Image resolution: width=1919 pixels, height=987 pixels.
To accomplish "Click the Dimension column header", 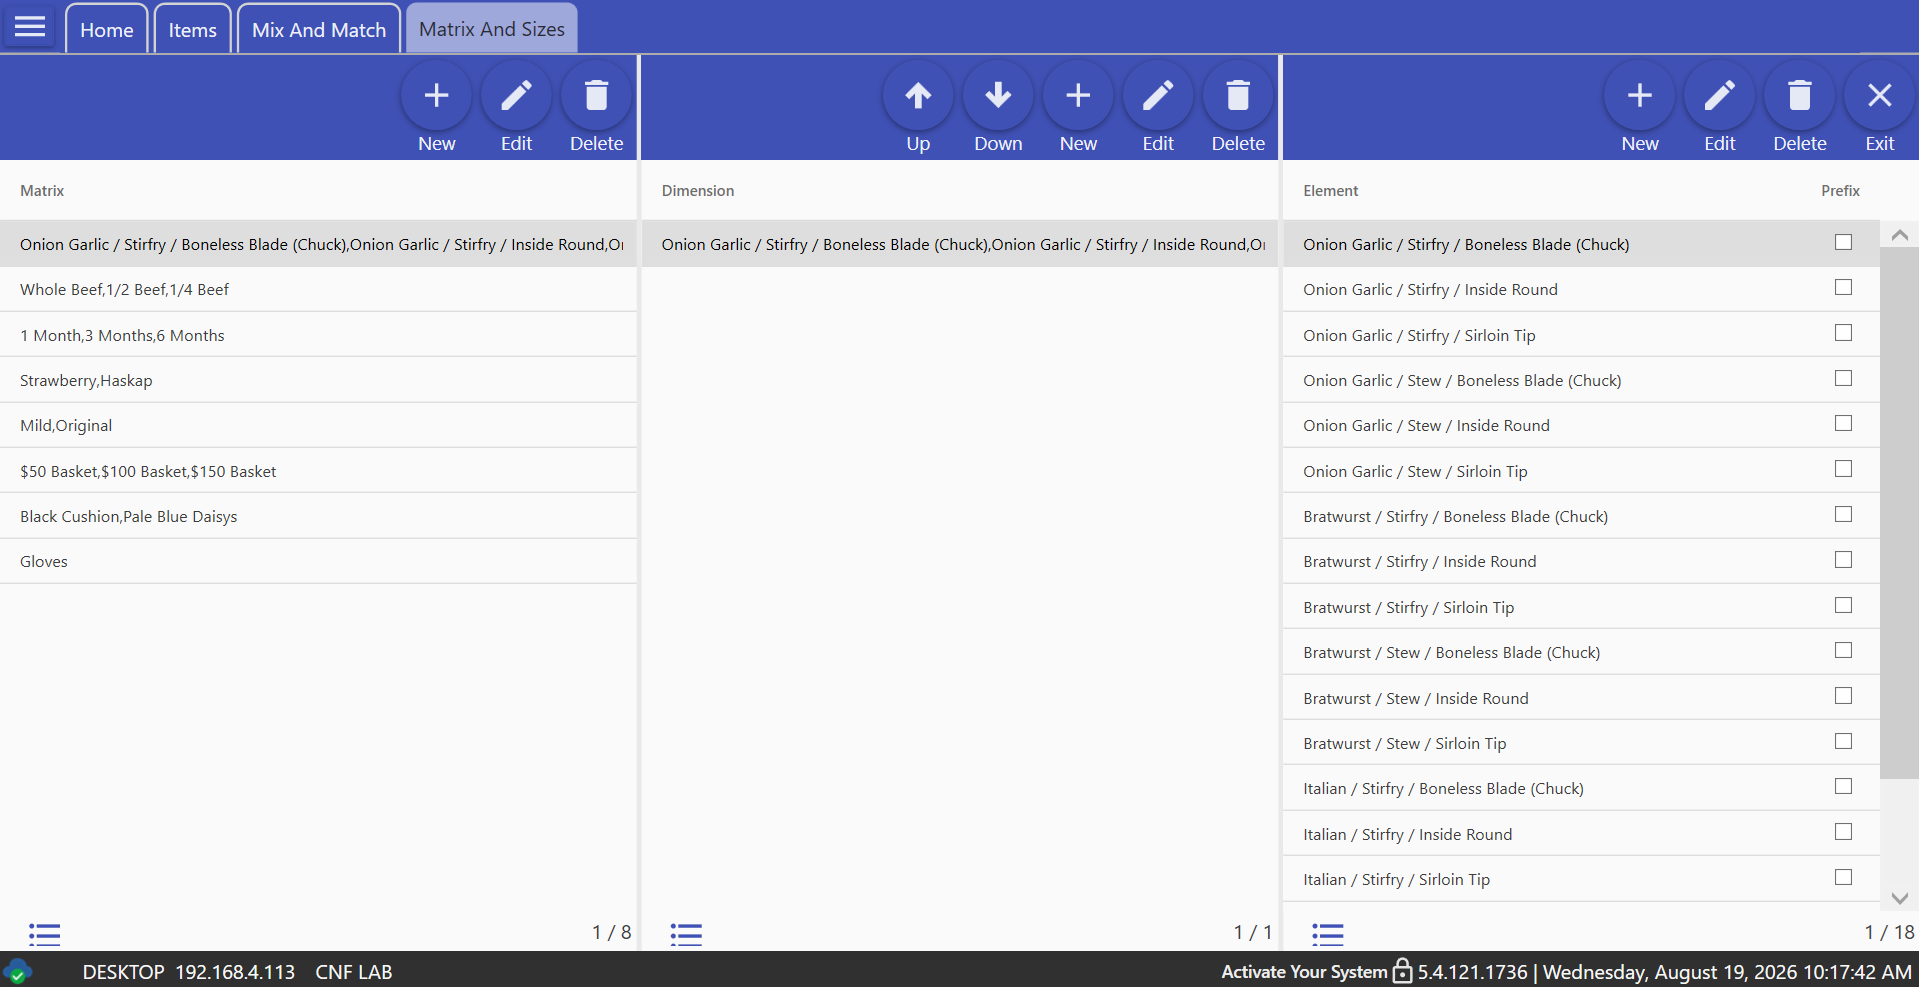I will [698, 190].
